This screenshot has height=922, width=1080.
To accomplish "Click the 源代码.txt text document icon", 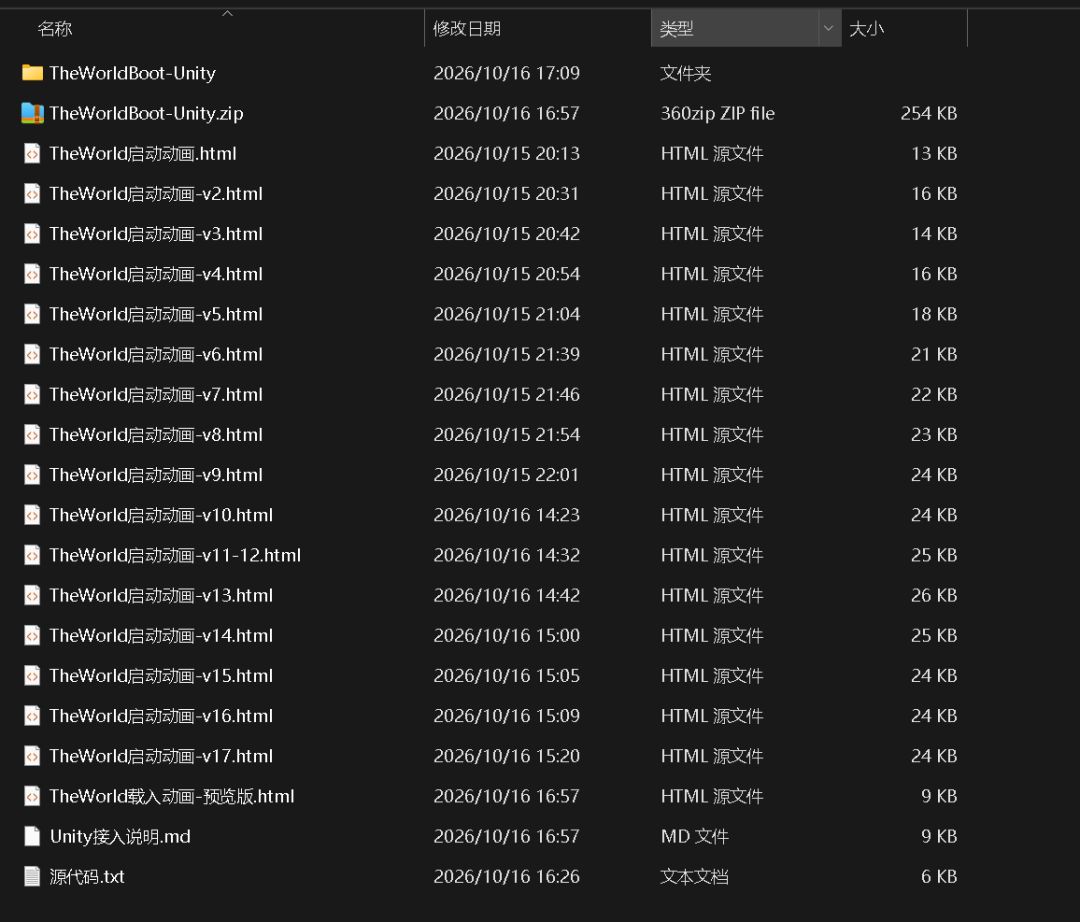I will point(32,877).
